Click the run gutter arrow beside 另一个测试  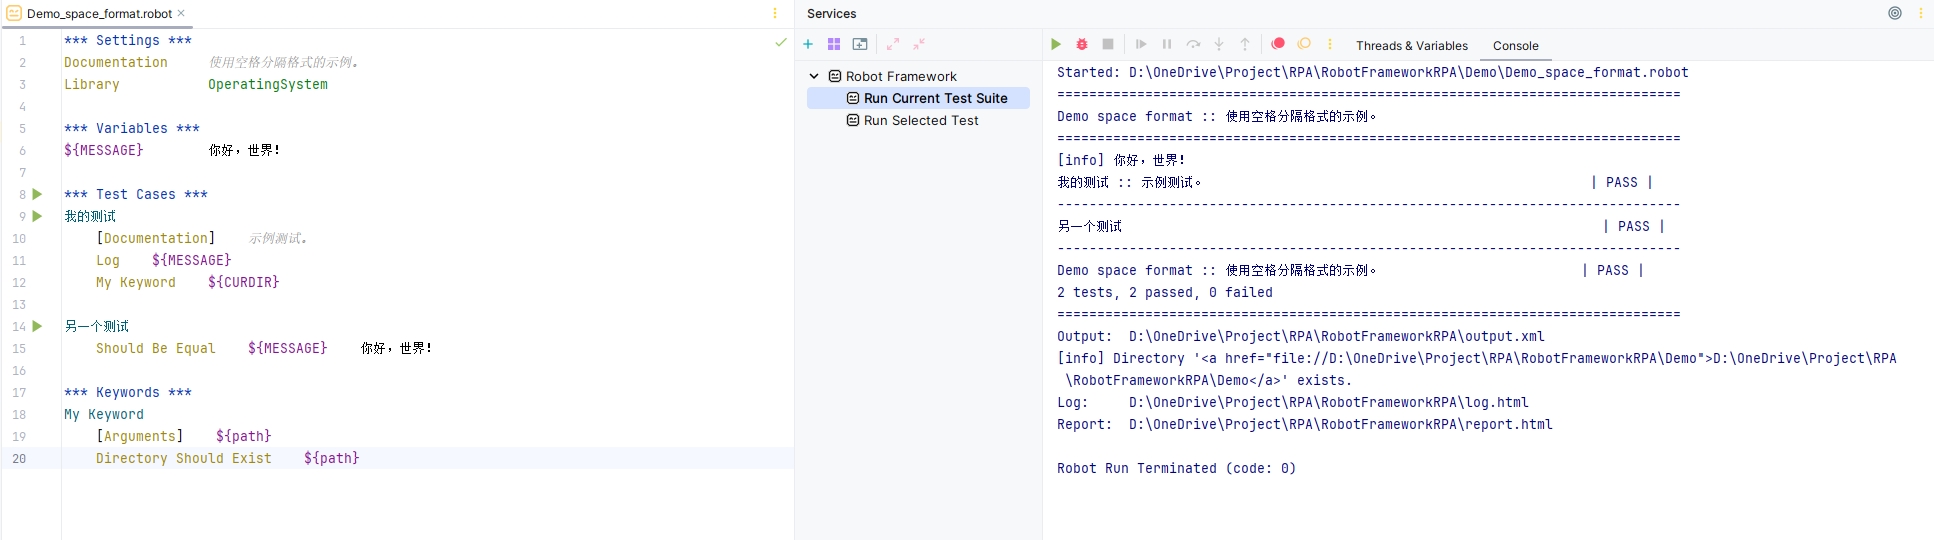[37, 326]
